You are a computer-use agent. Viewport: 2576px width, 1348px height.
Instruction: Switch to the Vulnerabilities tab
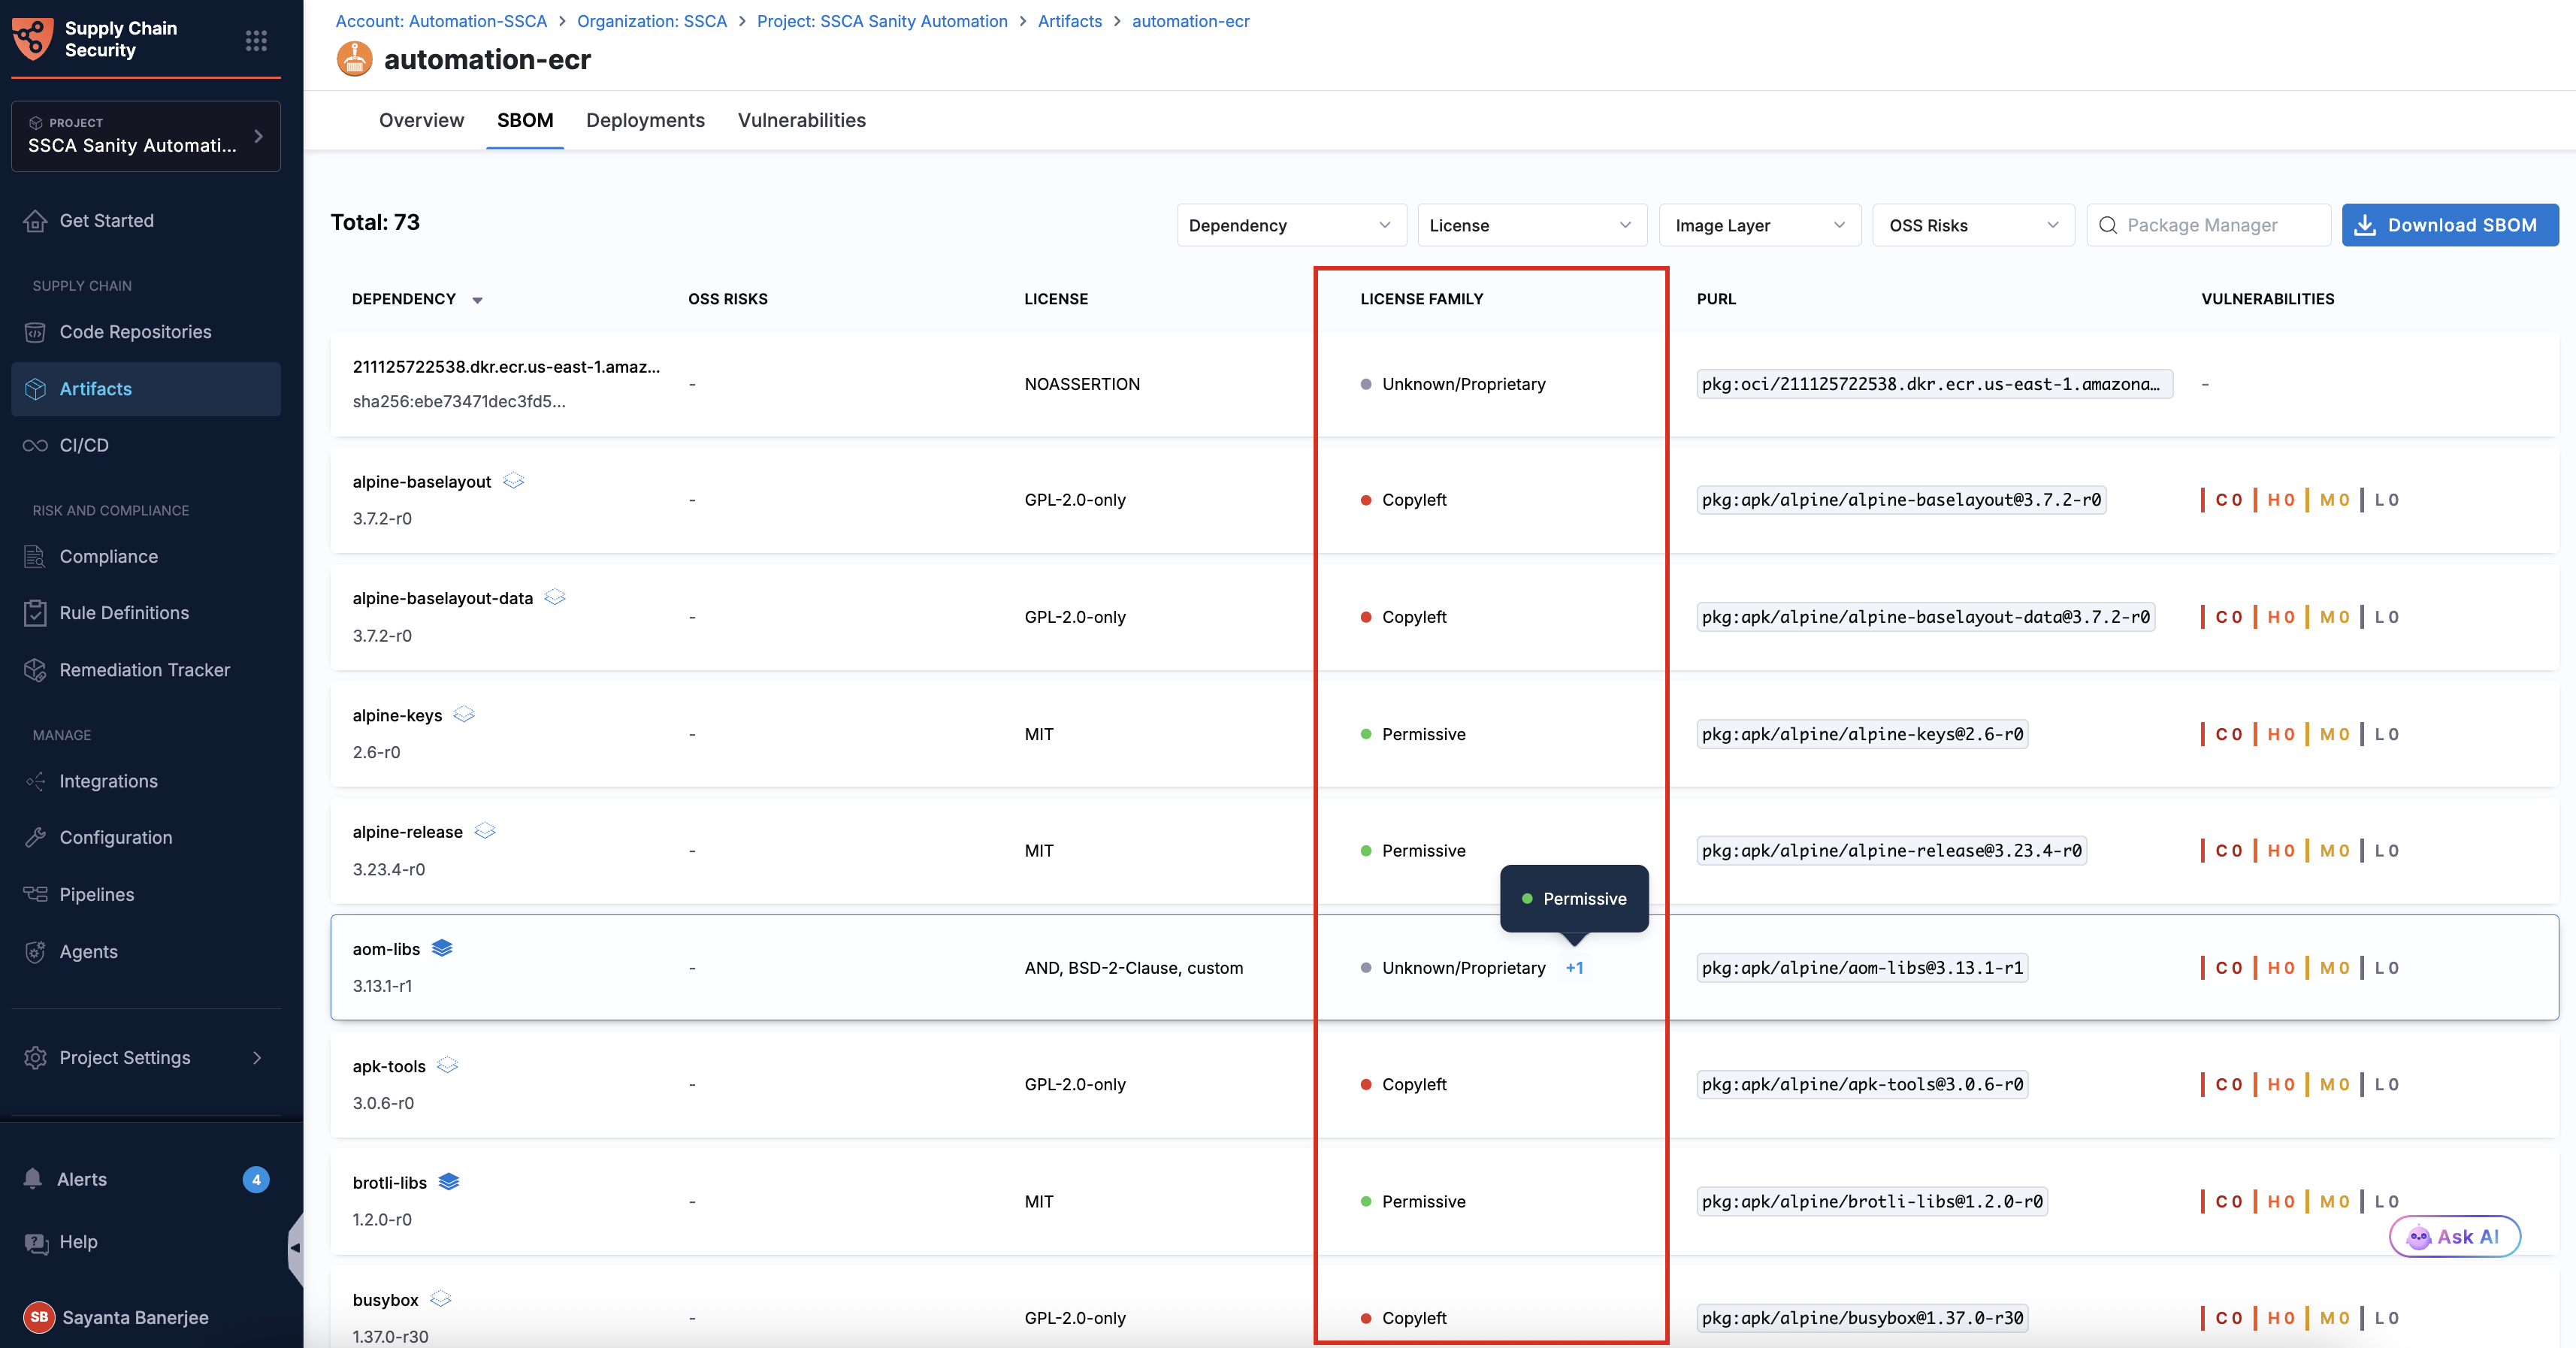pos(801,120)
